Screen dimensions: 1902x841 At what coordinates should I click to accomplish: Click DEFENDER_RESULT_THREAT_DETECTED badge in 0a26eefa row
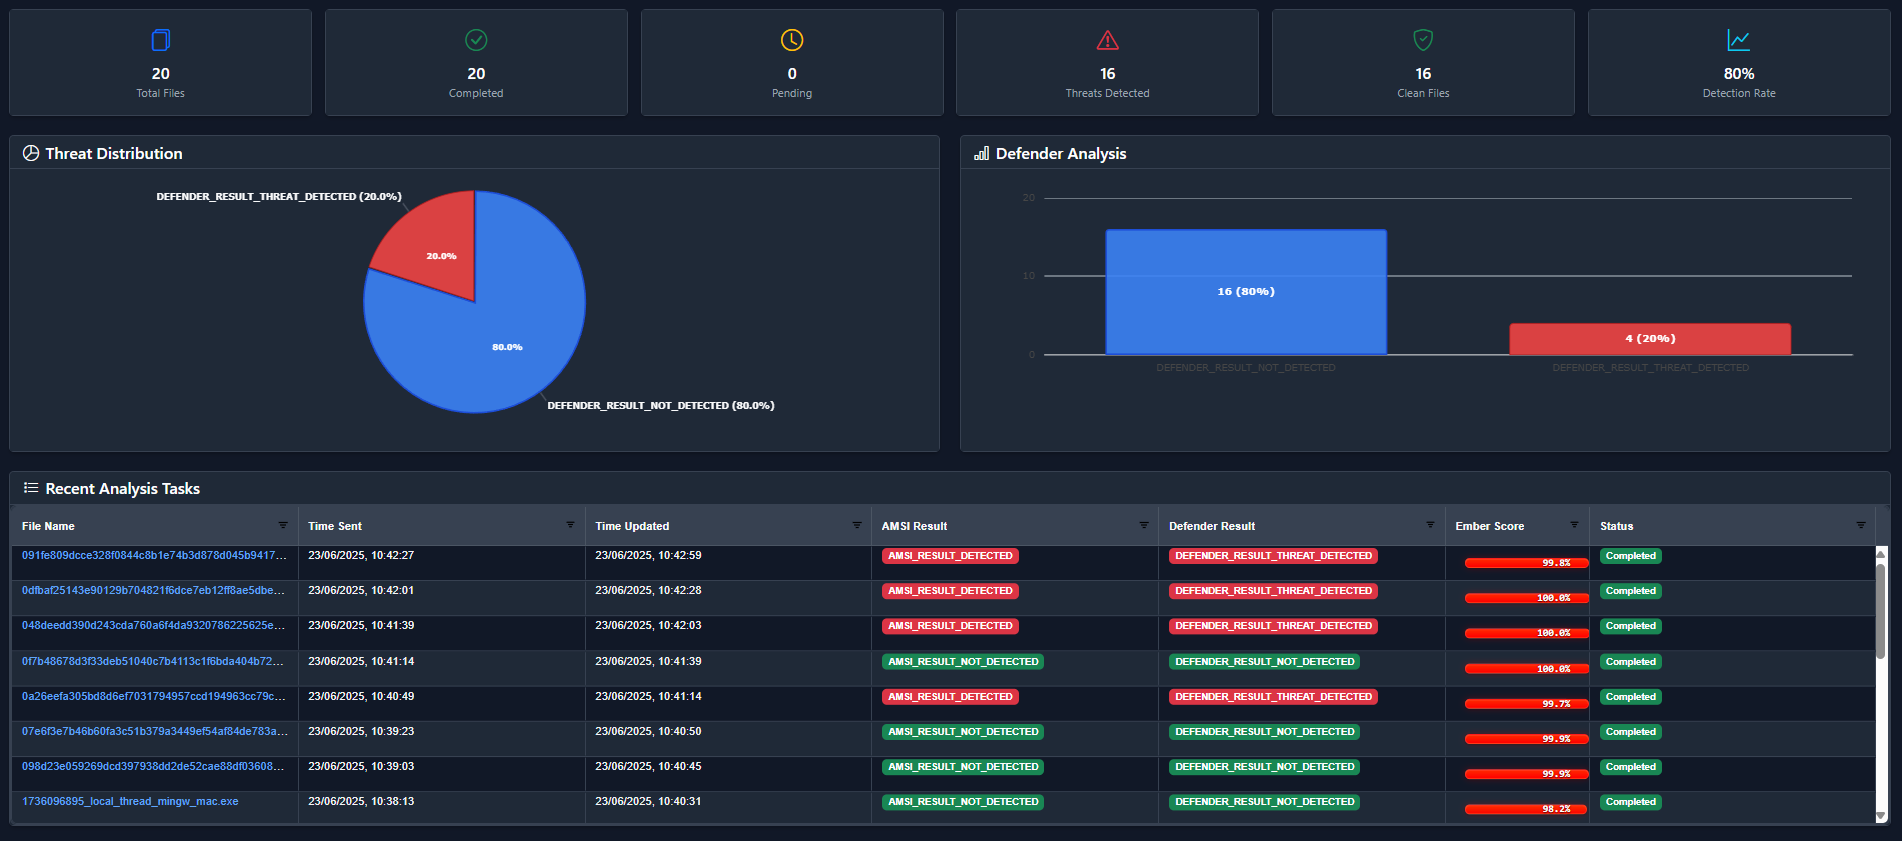1273,697
